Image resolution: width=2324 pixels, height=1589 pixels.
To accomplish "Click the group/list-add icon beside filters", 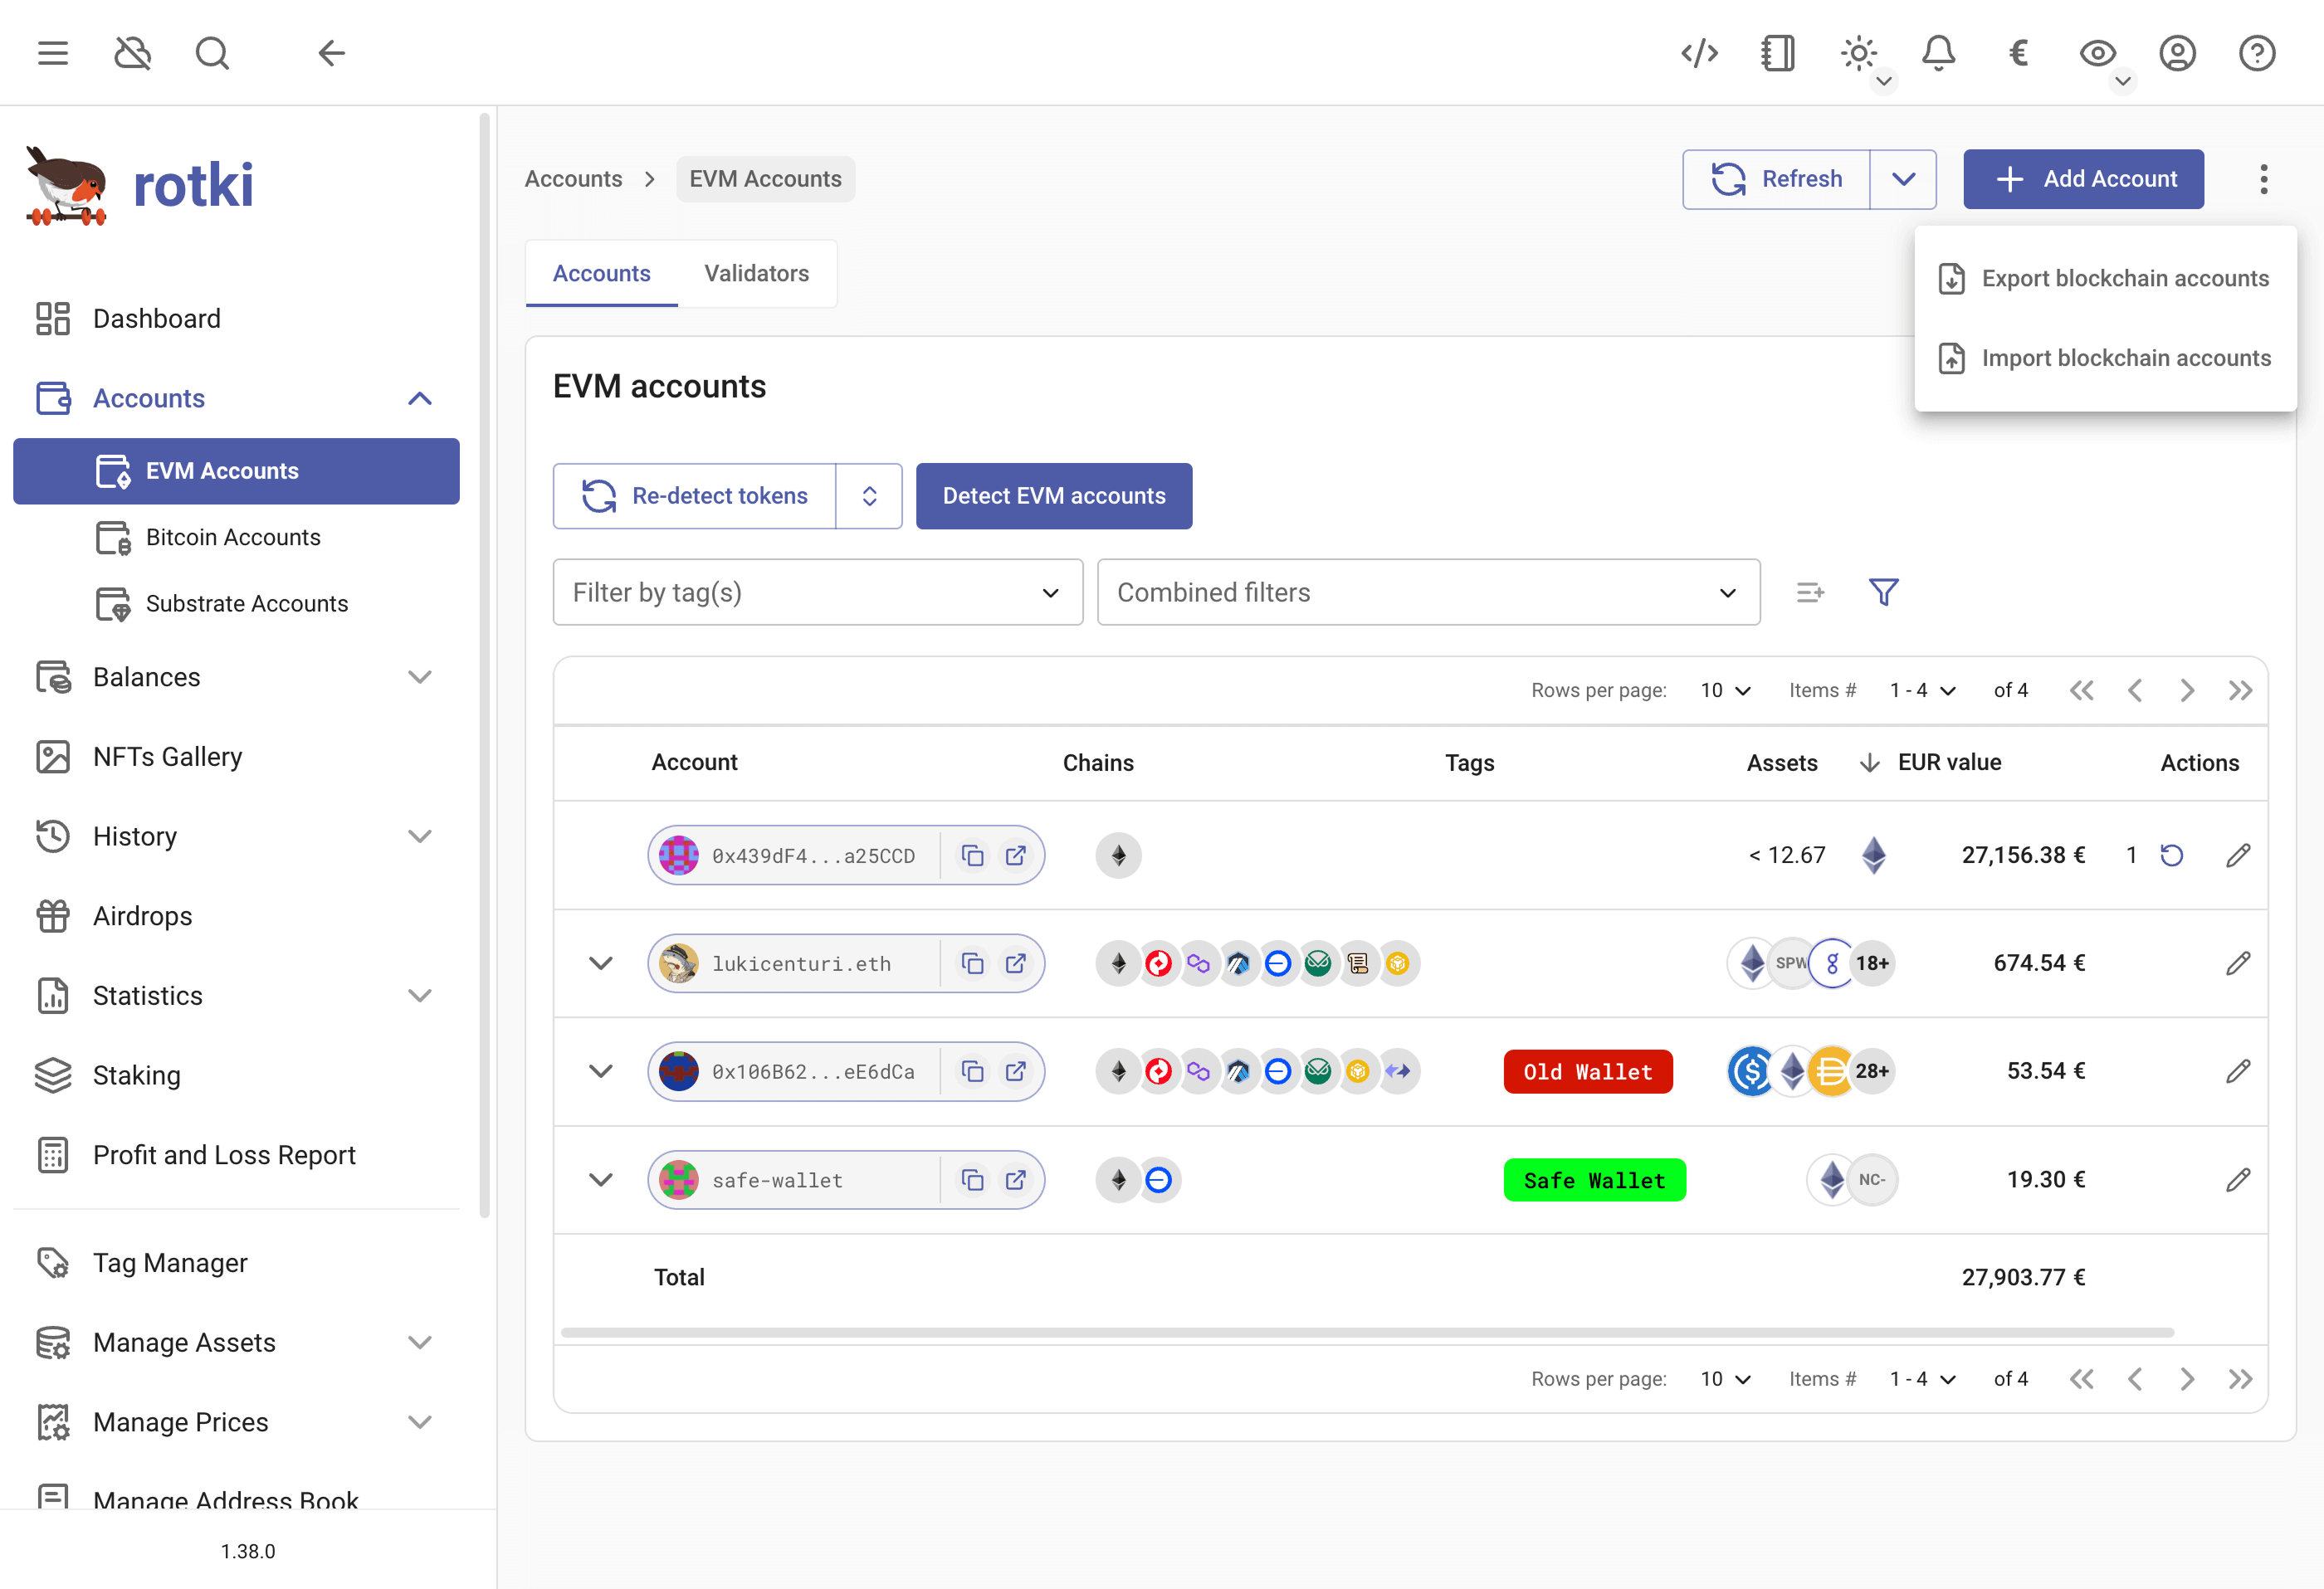I will (1809, 592).
